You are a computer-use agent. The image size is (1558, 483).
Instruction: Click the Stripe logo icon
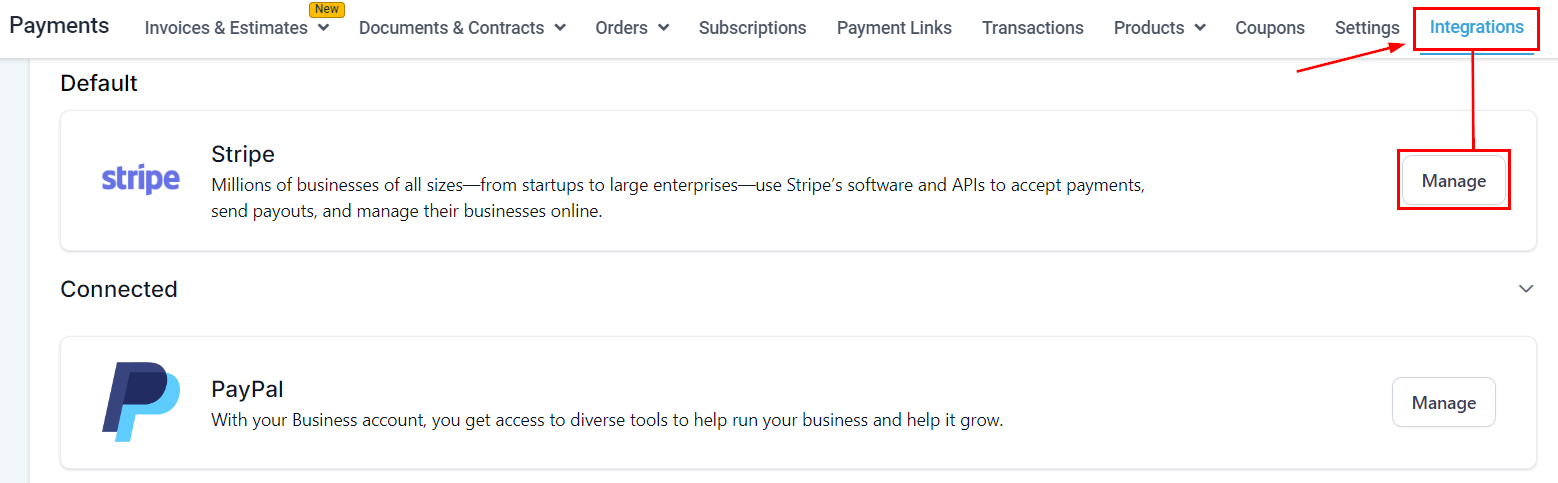point(141,180)
